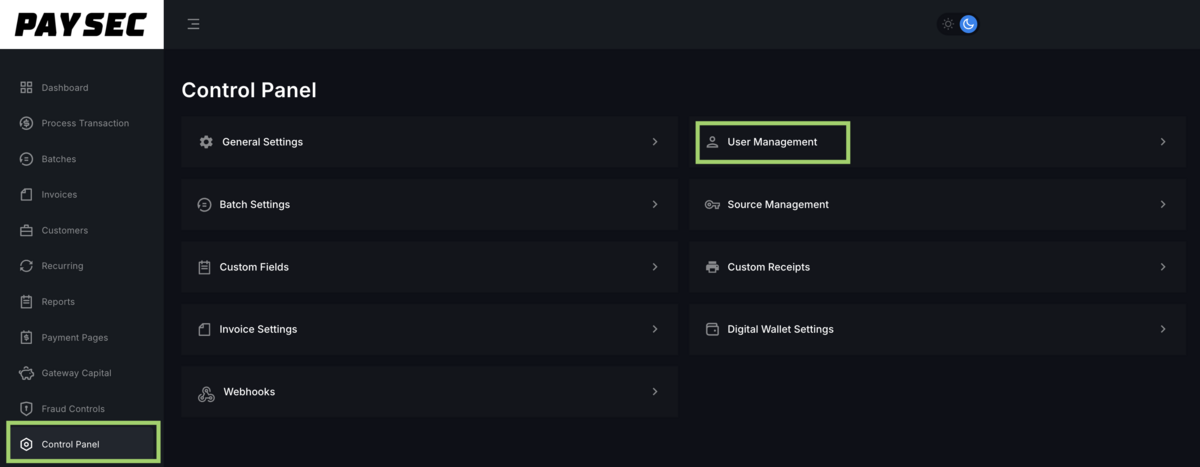Click the Fraud Controls shield icon
This screenshot has height=467, width=1200.
26,409
